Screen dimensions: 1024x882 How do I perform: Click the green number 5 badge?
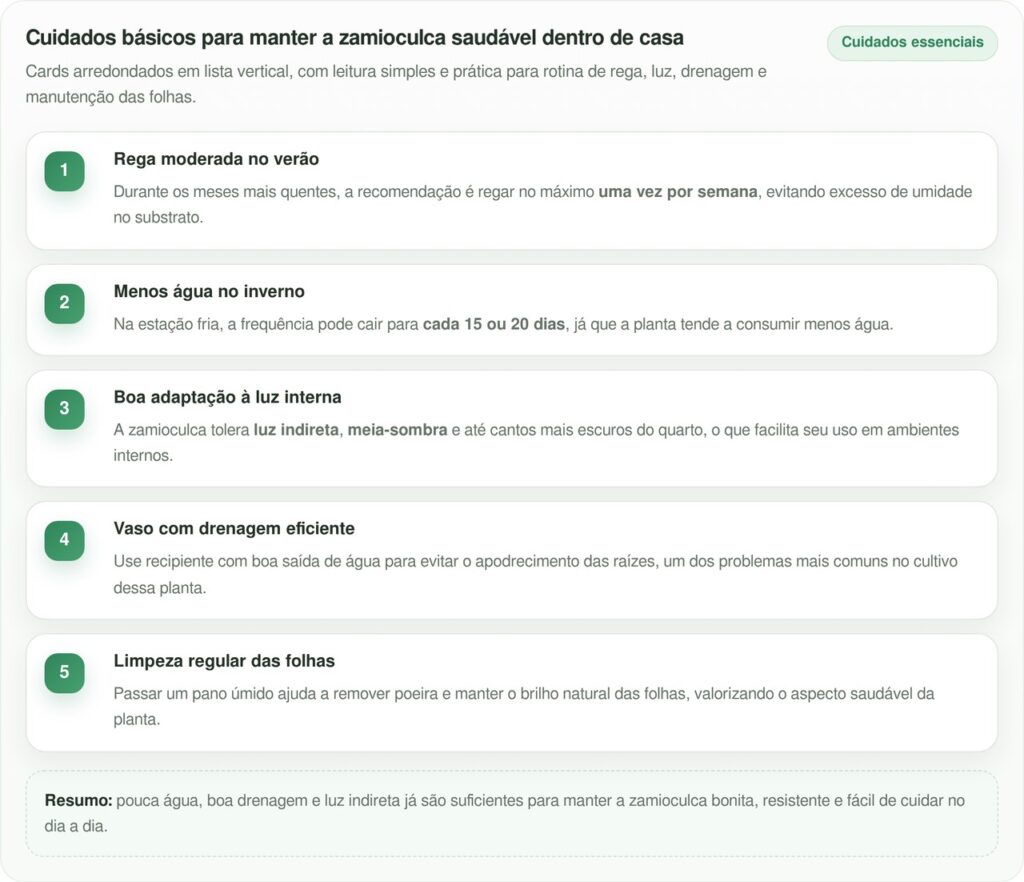pos(64,673)
